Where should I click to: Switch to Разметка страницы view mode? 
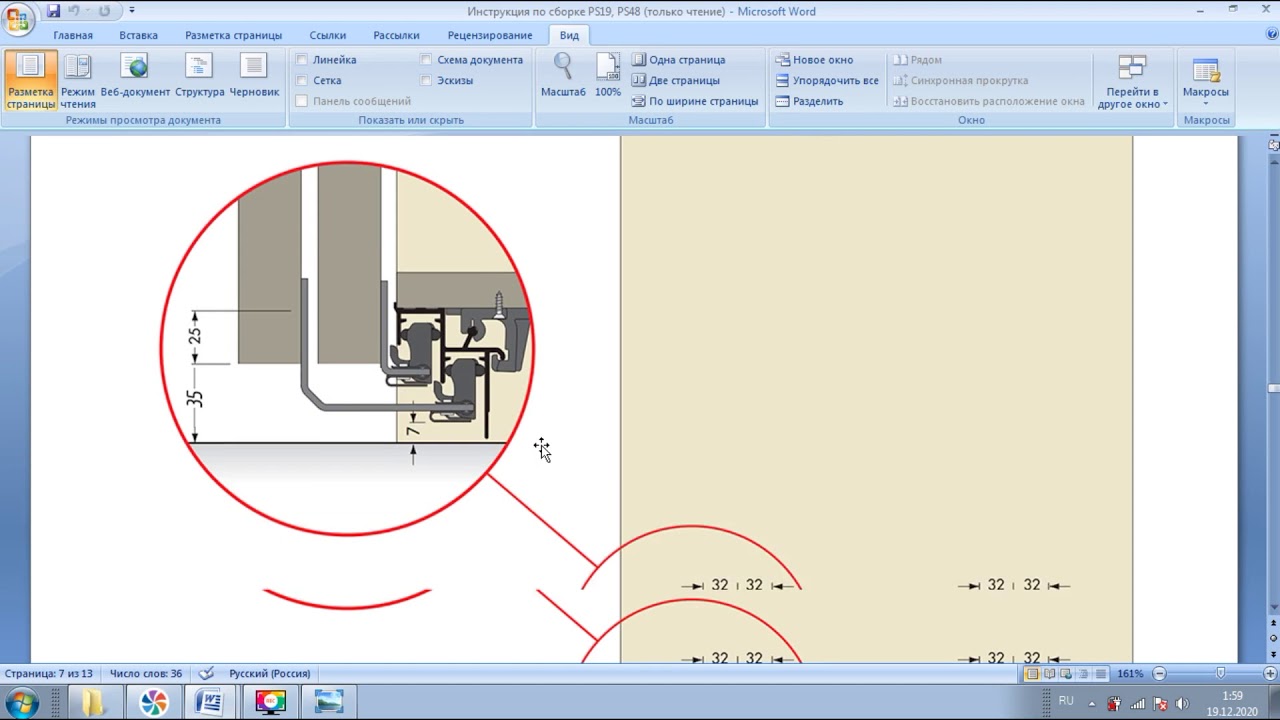pos(30,81)
